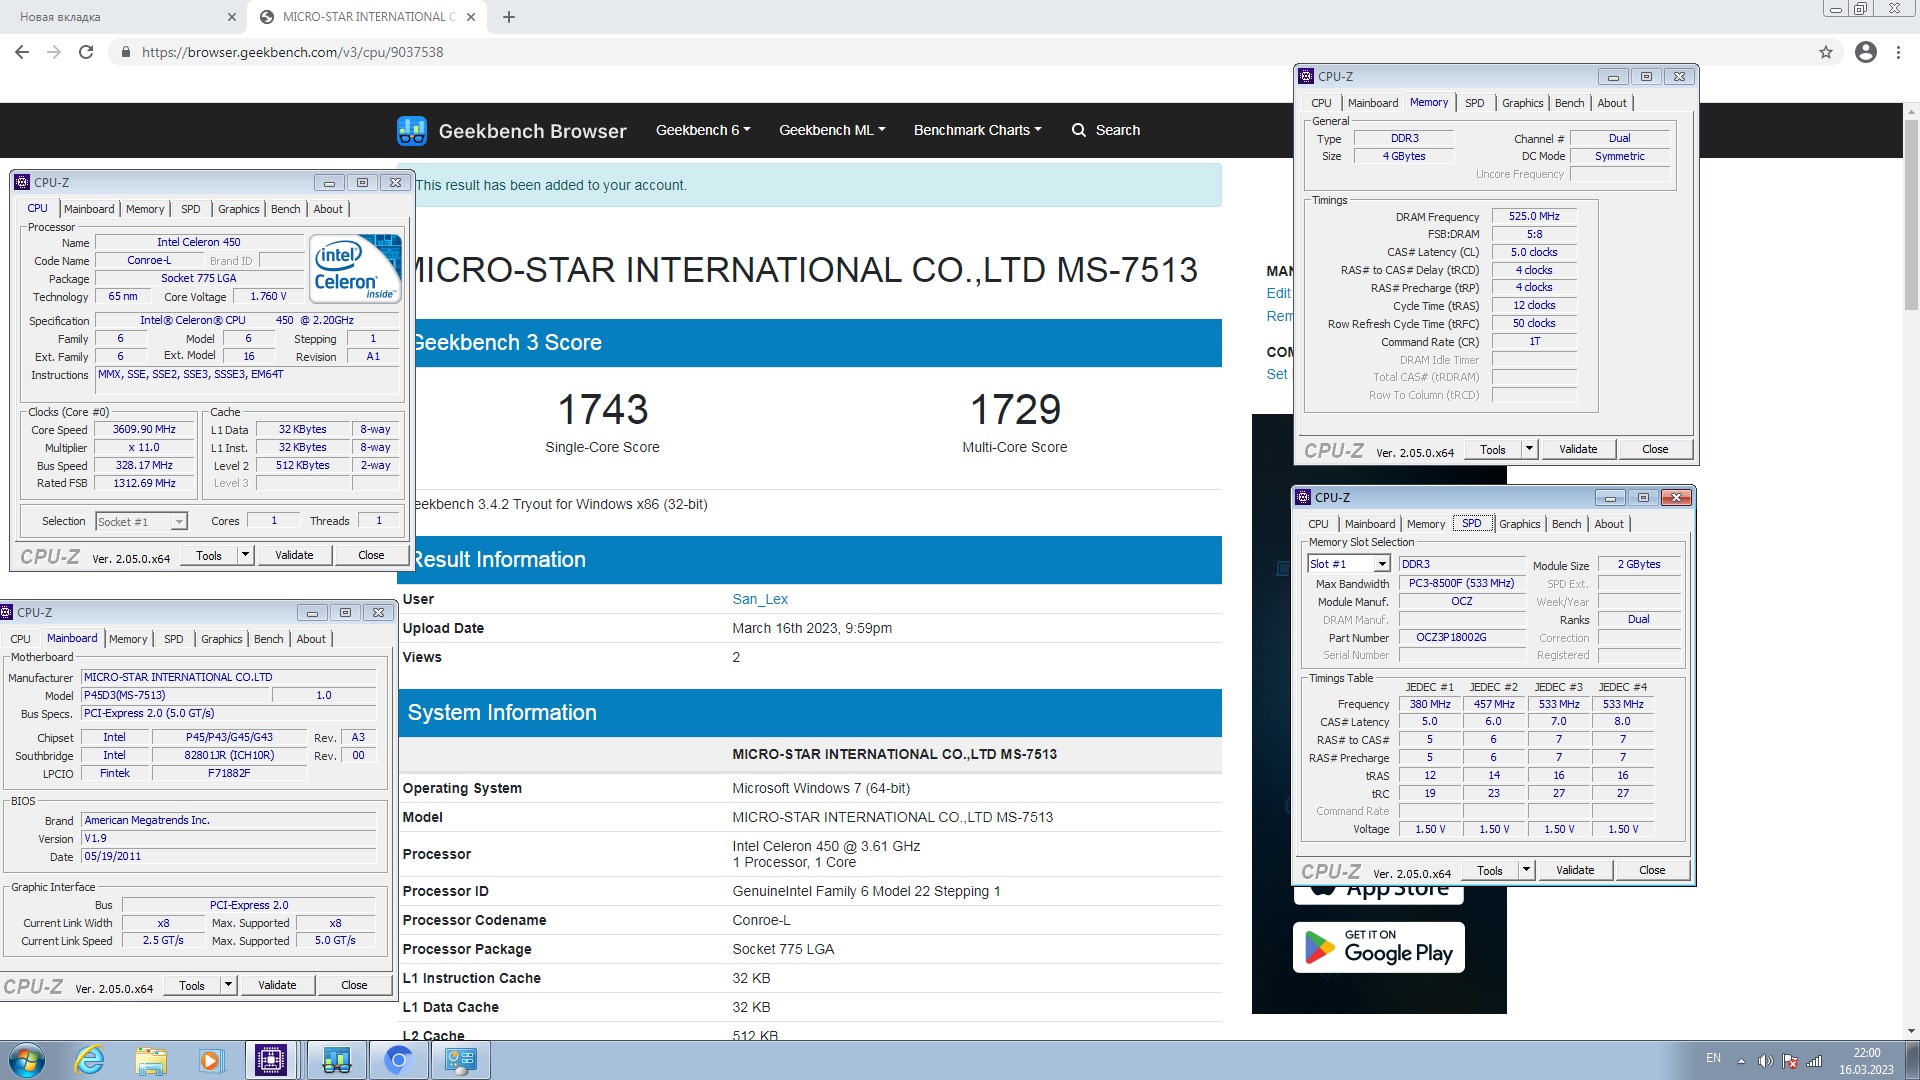The image size is (1920, 1080).
Task: Click the network signal tray icon
Action: [x=1814, y=1061]
